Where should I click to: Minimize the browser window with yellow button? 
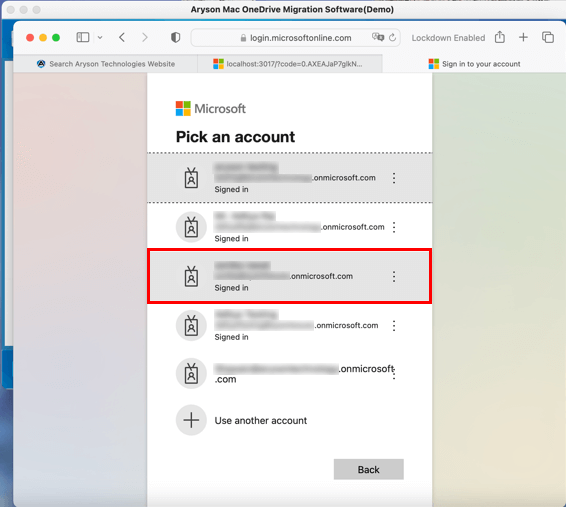(x=43, y=38)
